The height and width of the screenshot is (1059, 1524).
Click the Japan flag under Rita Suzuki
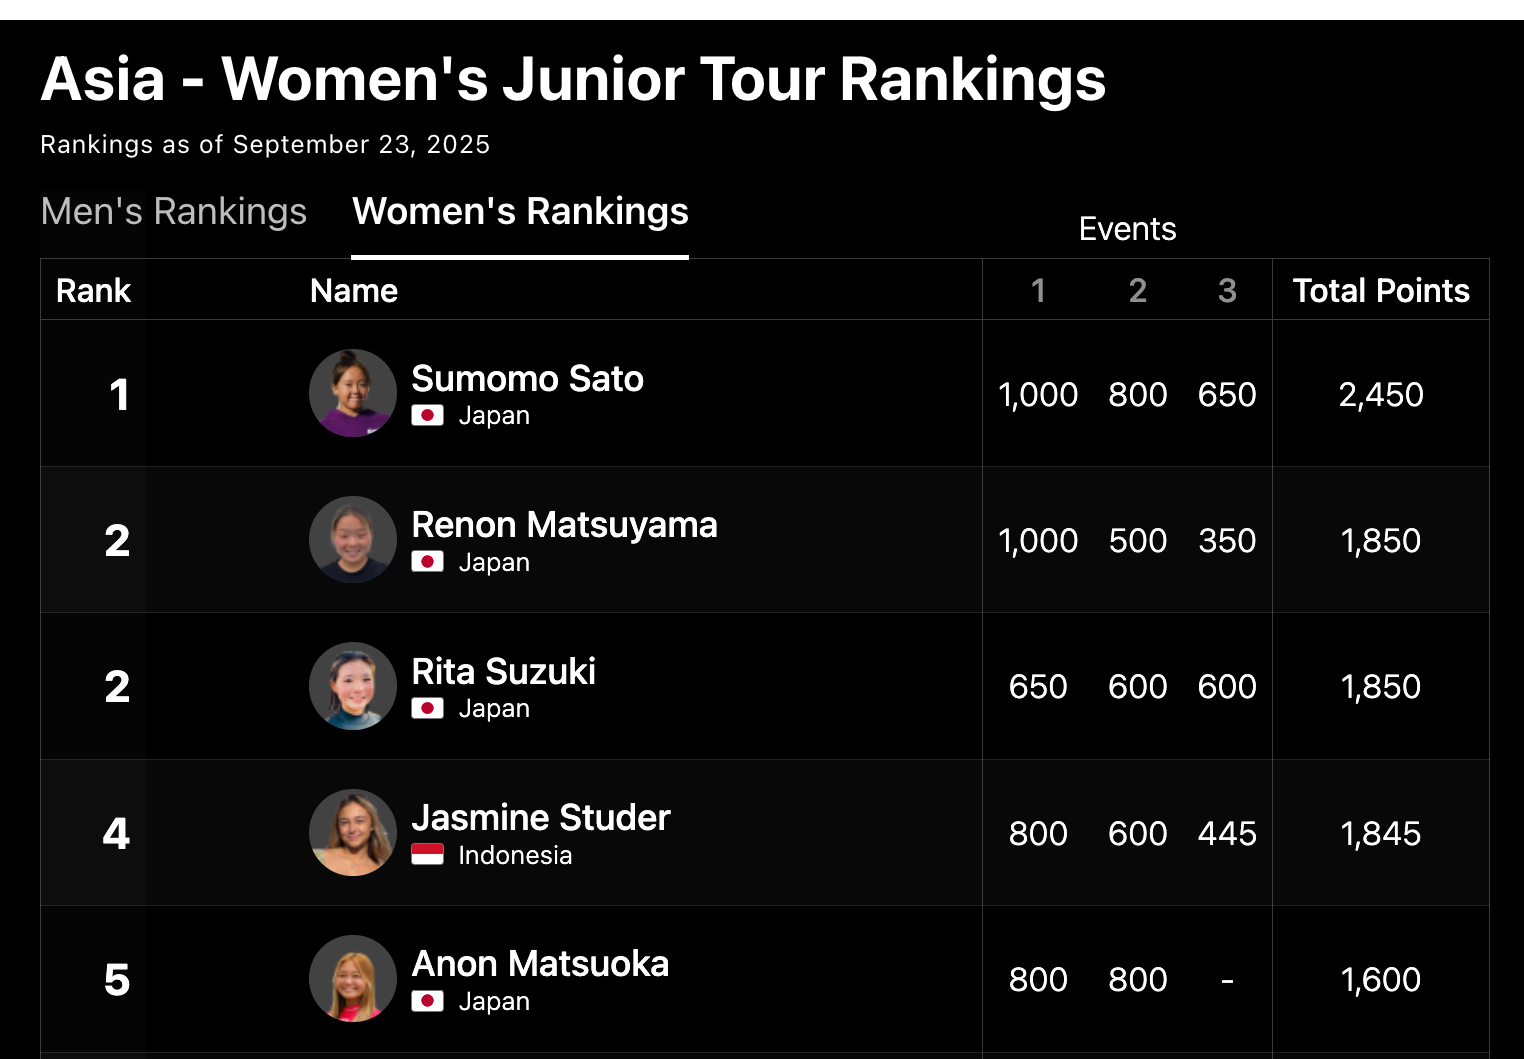click(x=427, y=709)
